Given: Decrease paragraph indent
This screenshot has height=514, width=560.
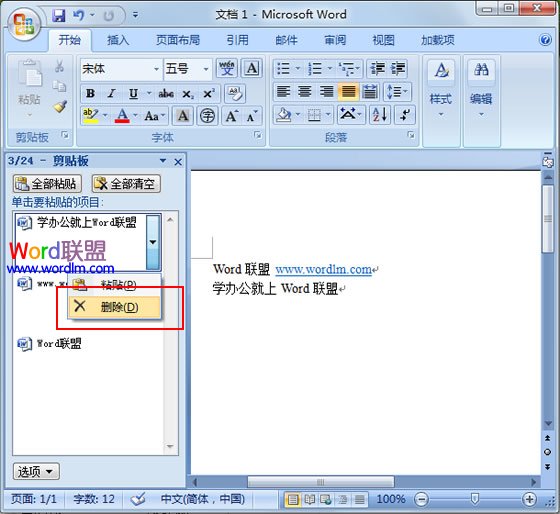Looking at the screenshot, I should [x=377, y=68].
